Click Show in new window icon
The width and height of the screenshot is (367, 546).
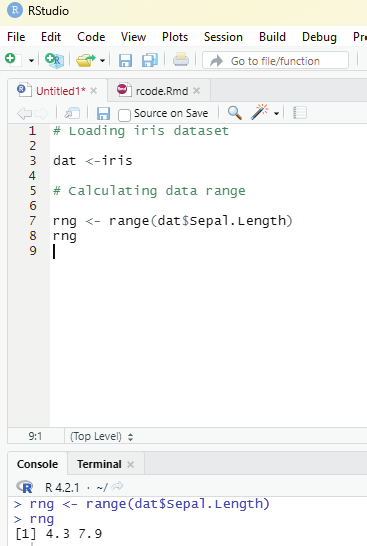[x=72, y=113]
